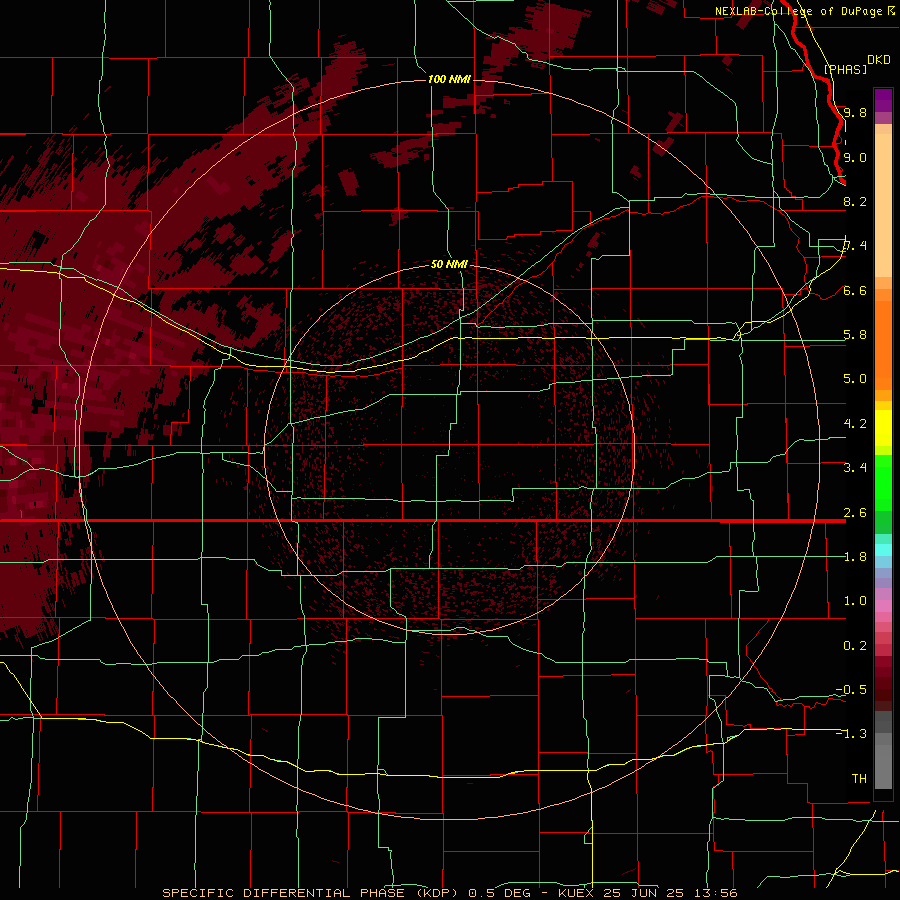Click the cyan segment of the color bar
Screen dimensions: 900x900
[x=883, y=550]
